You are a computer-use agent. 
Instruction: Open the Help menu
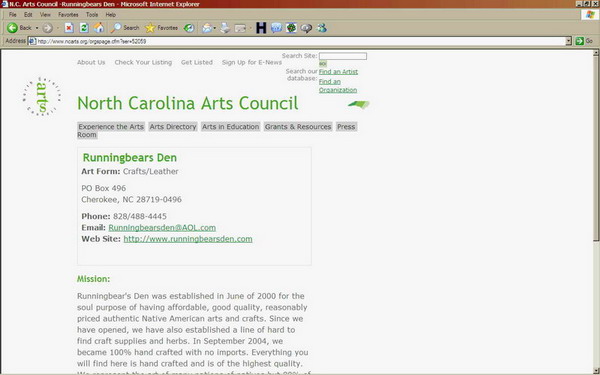click(x=111, y=15)
